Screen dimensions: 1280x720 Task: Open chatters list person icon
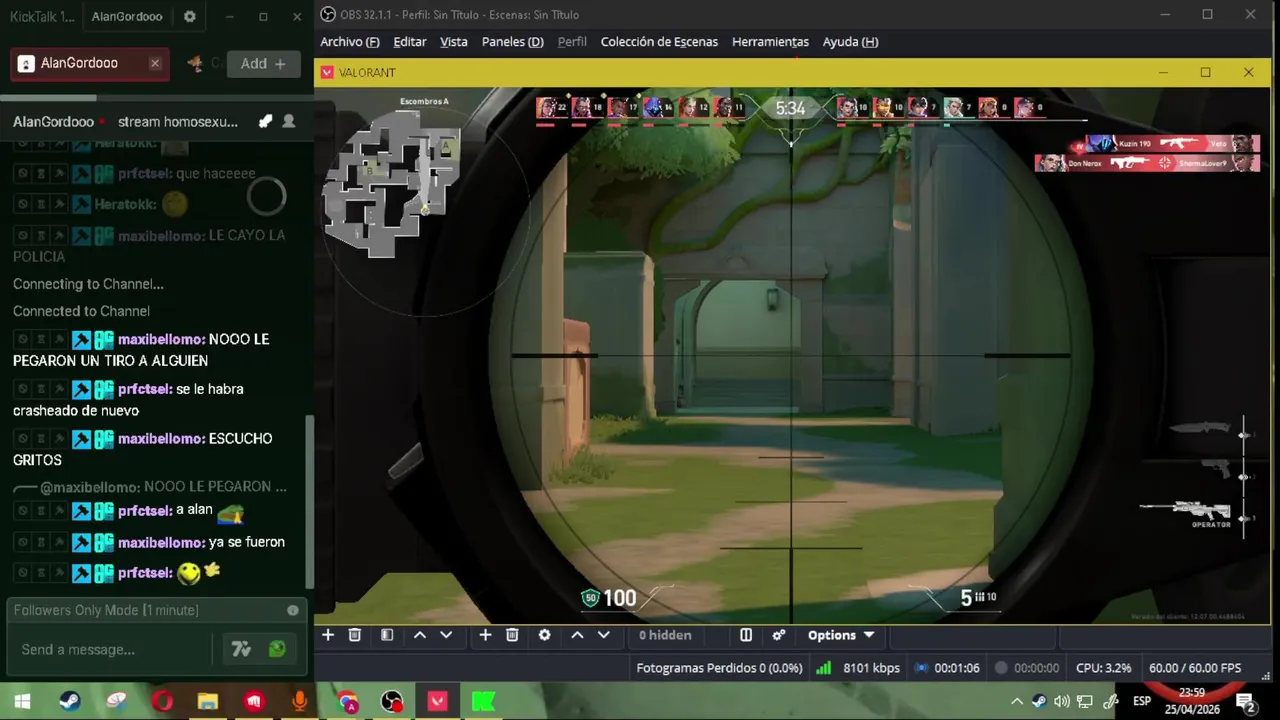pos(289,122)
